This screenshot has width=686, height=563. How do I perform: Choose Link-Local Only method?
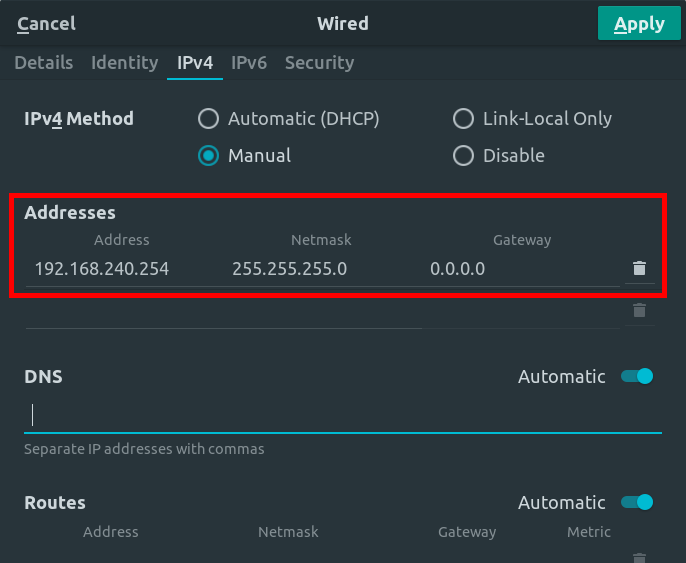[532, 119]
